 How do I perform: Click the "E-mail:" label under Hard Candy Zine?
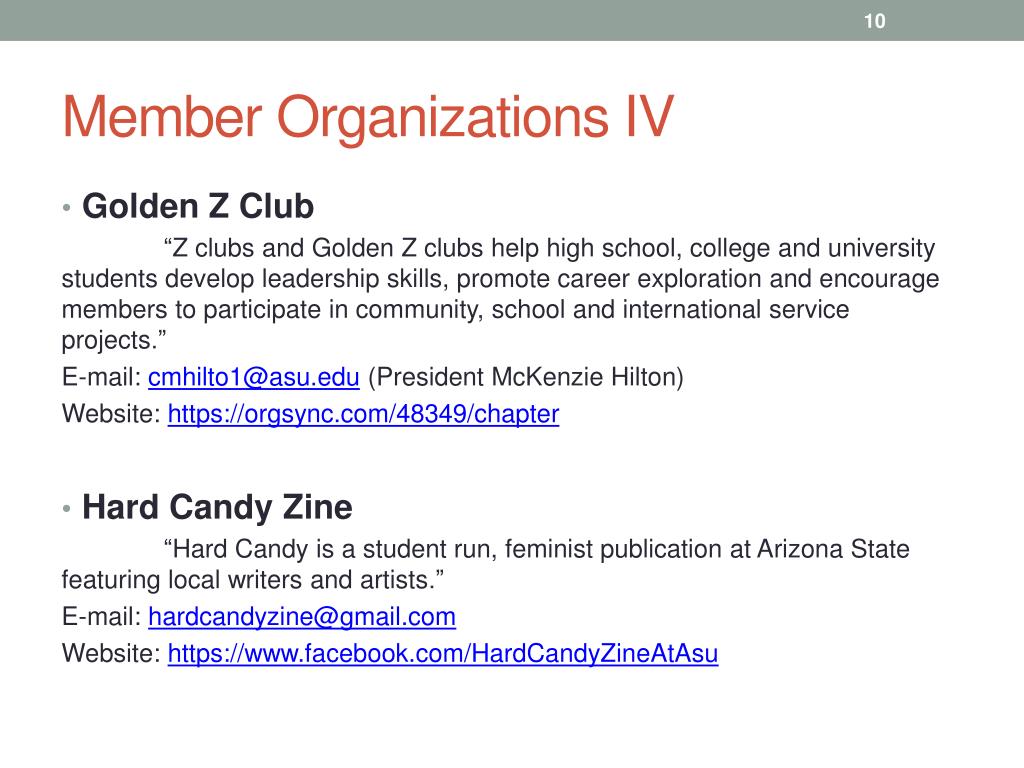pos(101,617)
